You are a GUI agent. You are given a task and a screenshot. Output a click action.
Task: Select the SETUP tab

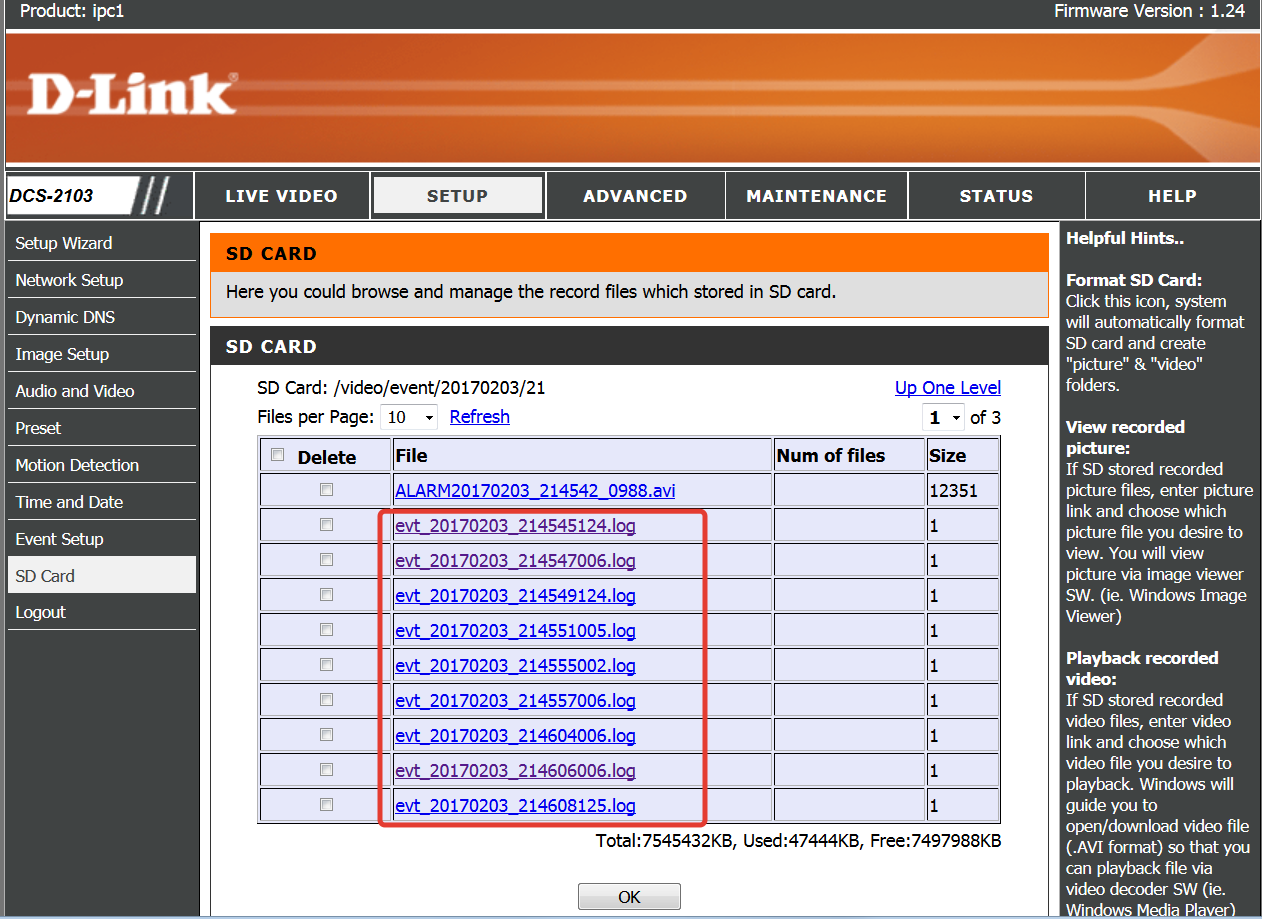pos(457,196)
